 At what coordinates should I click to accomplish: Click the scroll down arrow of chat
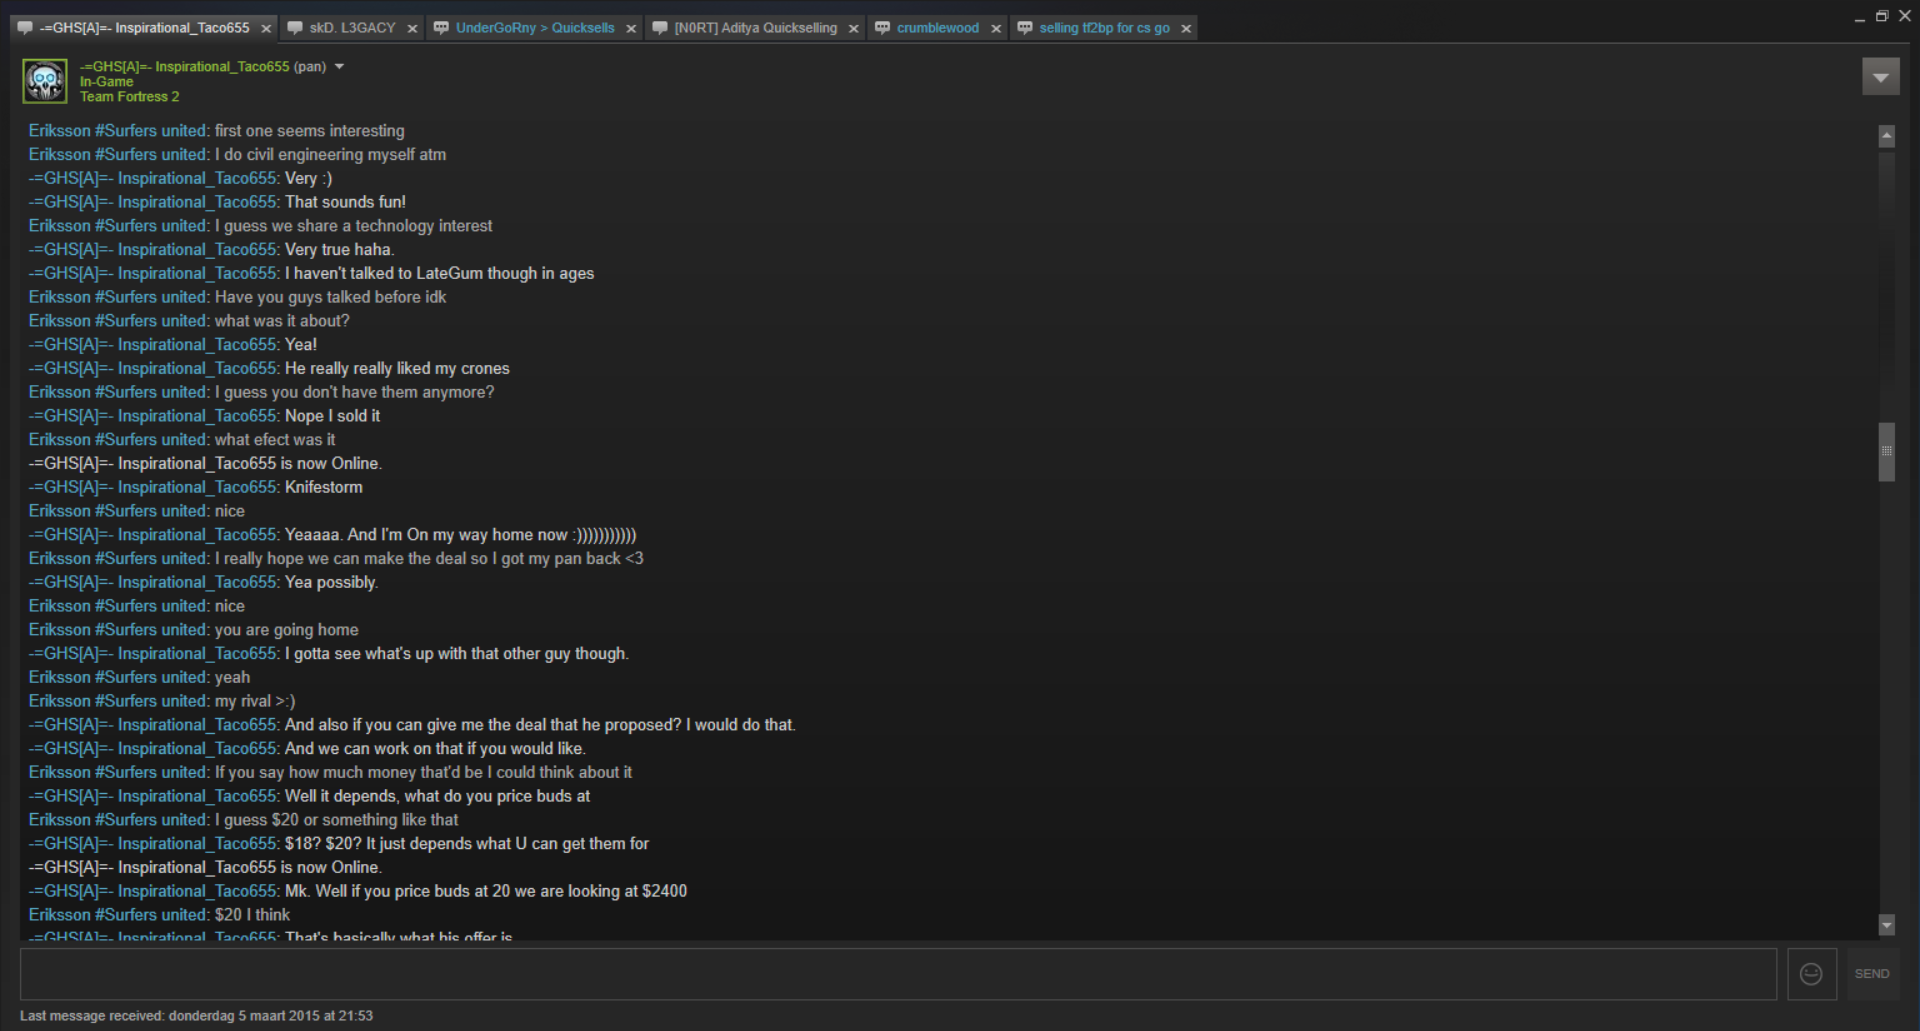pyautogui.click(x=1887, y=925)
